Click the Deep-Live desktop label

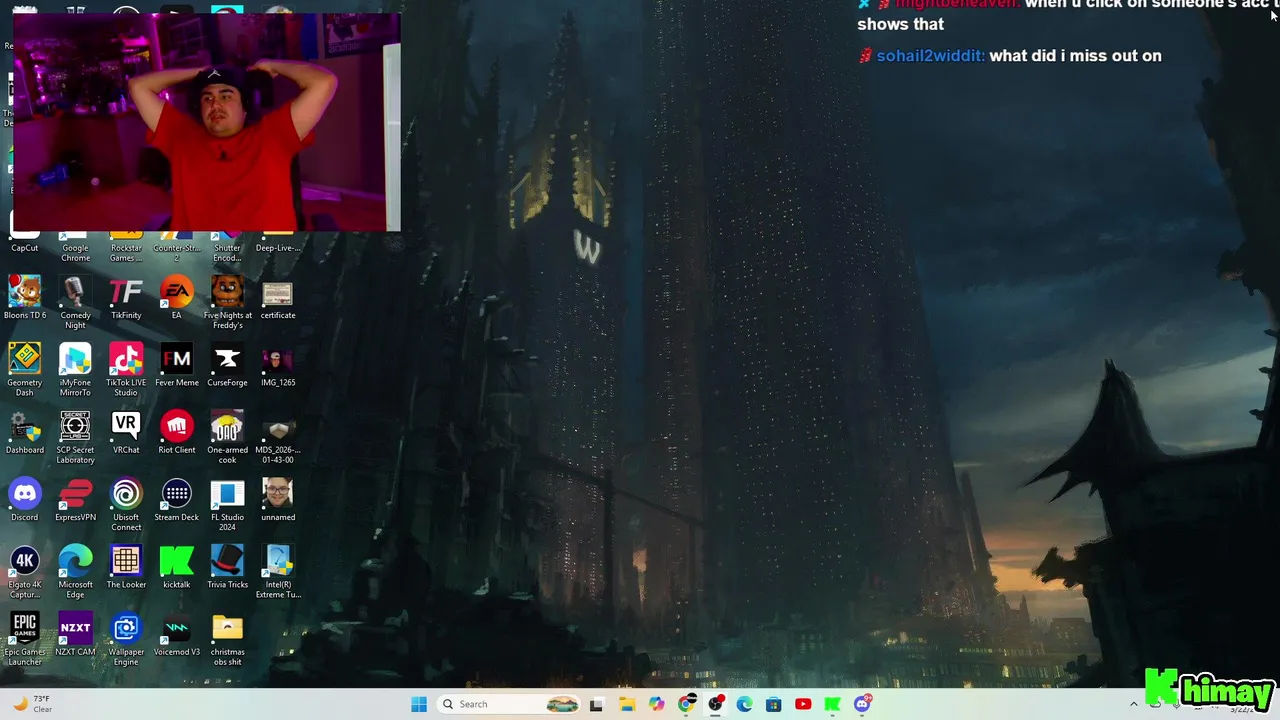[x=278, y=248]
